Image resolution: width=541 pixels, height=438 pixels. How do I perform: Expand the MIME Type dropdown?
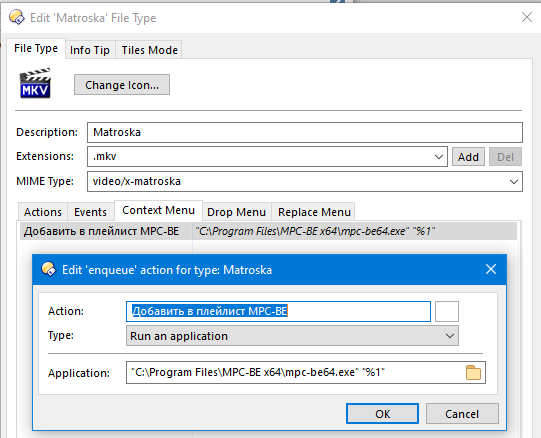click(x=514, y=182)
